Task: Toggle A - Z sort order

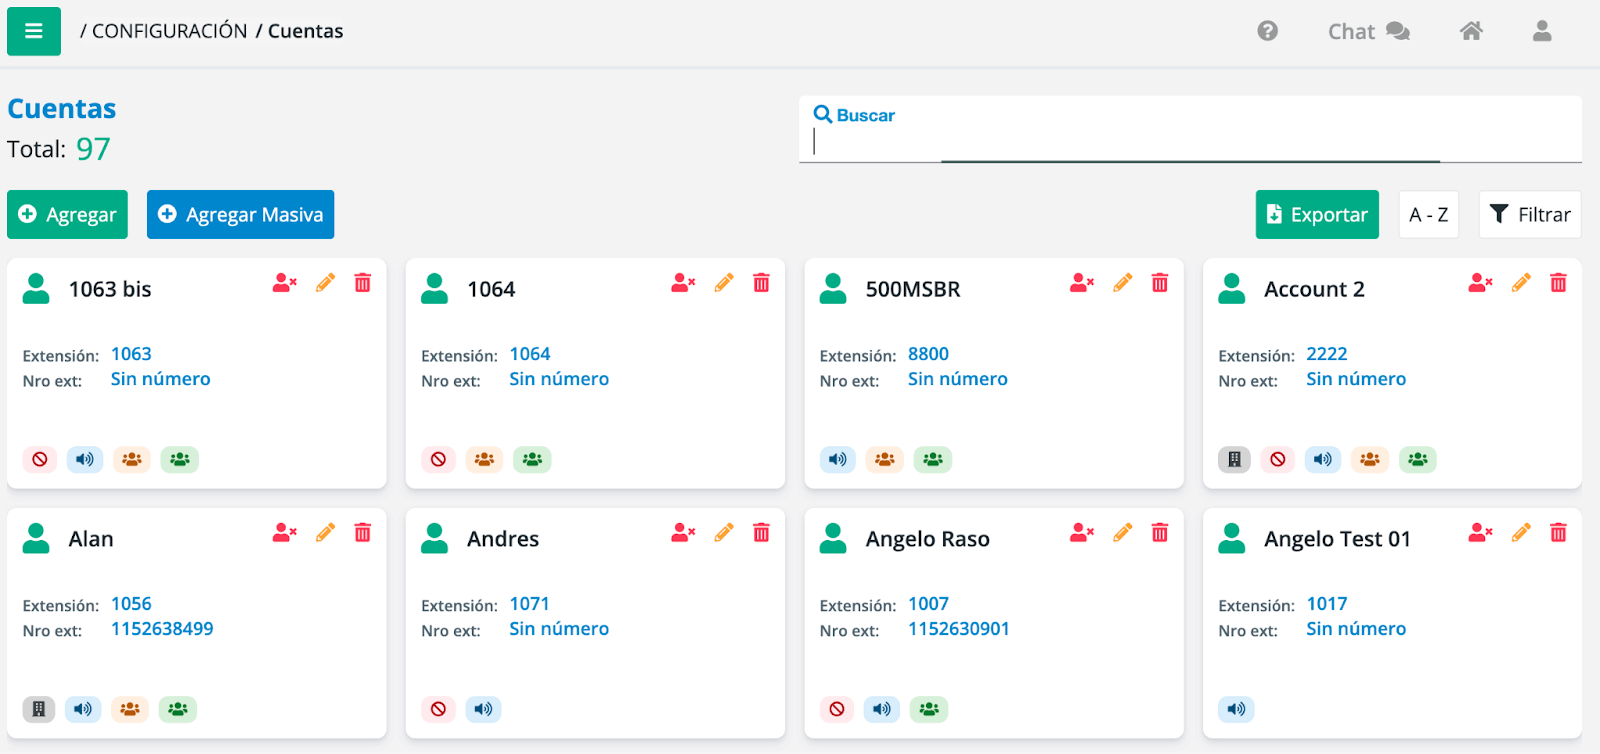Action: (x=1428, y=214)
